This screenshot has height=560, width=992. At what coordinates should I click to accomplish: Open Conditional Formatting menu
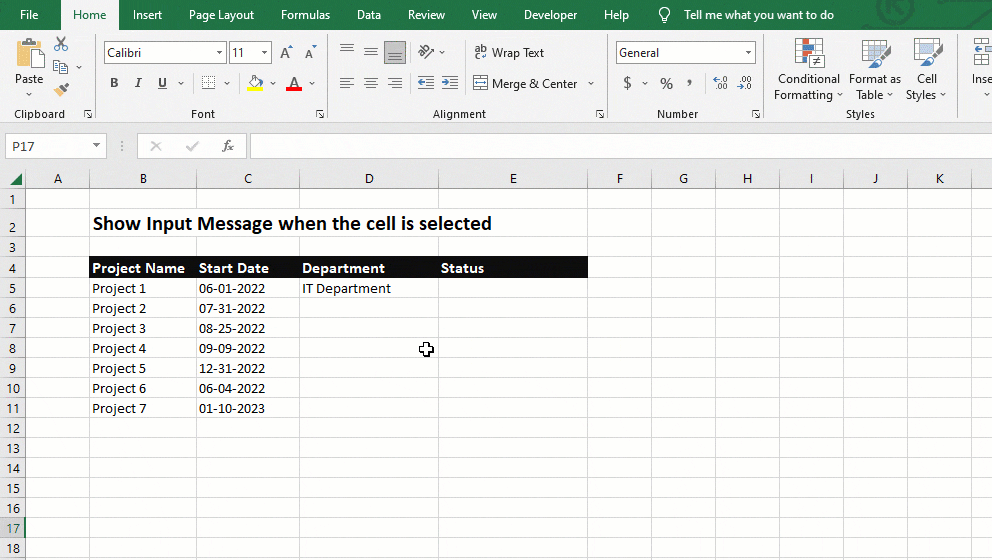tap(809, 70)
